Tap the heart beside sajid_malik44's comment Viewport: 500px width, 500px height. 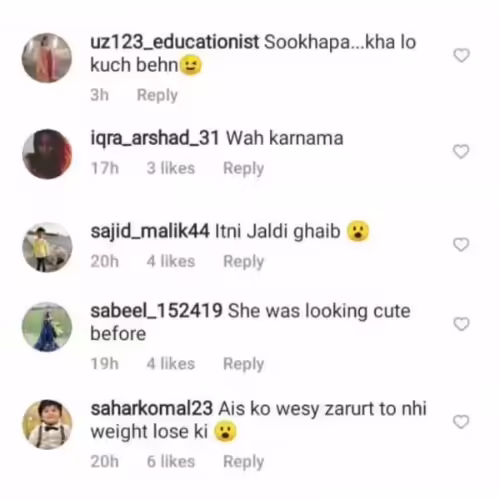tap(461, 245)
